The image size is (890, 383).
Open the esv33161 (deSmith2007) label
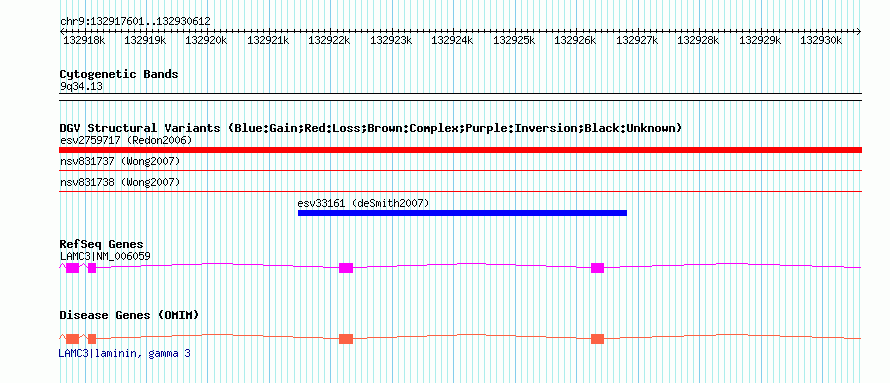363,204
